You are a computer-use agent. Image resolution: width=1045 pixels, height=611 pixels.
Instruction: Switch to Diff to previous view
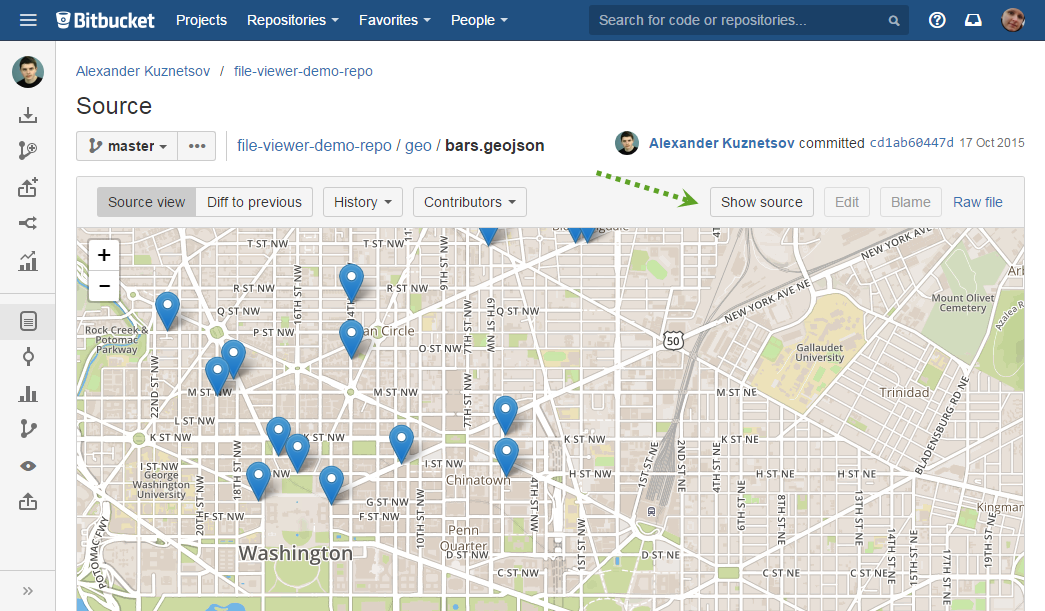255,202
